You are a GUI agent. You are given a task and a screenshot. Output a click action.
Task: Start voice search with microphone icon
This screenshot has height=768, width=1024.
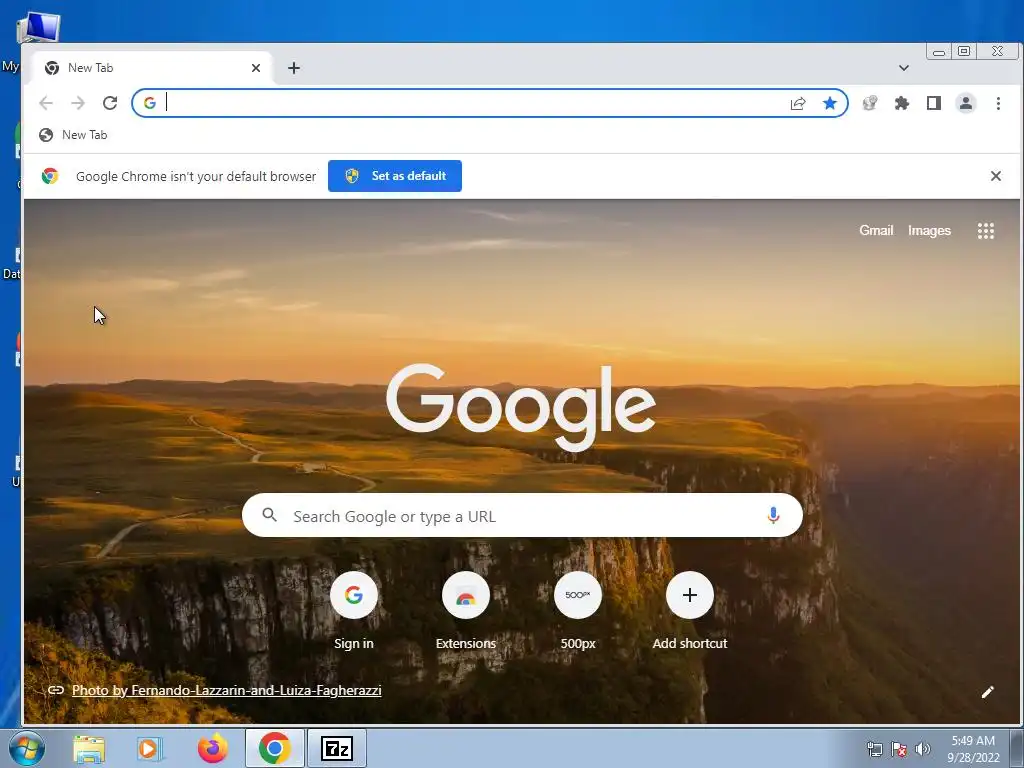tap(773, 515)
